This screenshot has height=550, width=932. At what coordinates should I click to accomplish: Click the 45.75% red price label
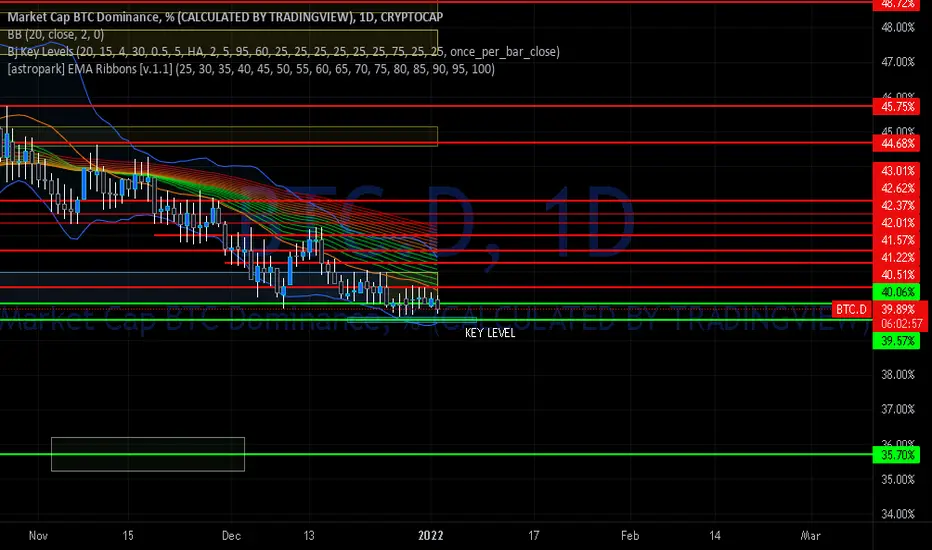coord(896,107)
